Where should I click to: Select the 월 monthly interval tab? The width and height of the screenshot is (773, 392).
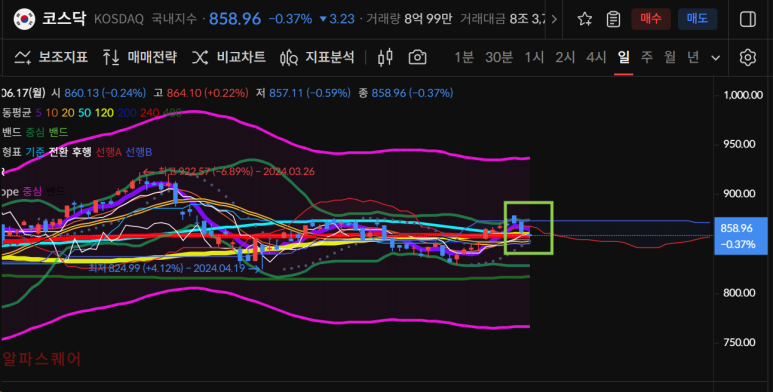tap(669, 57)
